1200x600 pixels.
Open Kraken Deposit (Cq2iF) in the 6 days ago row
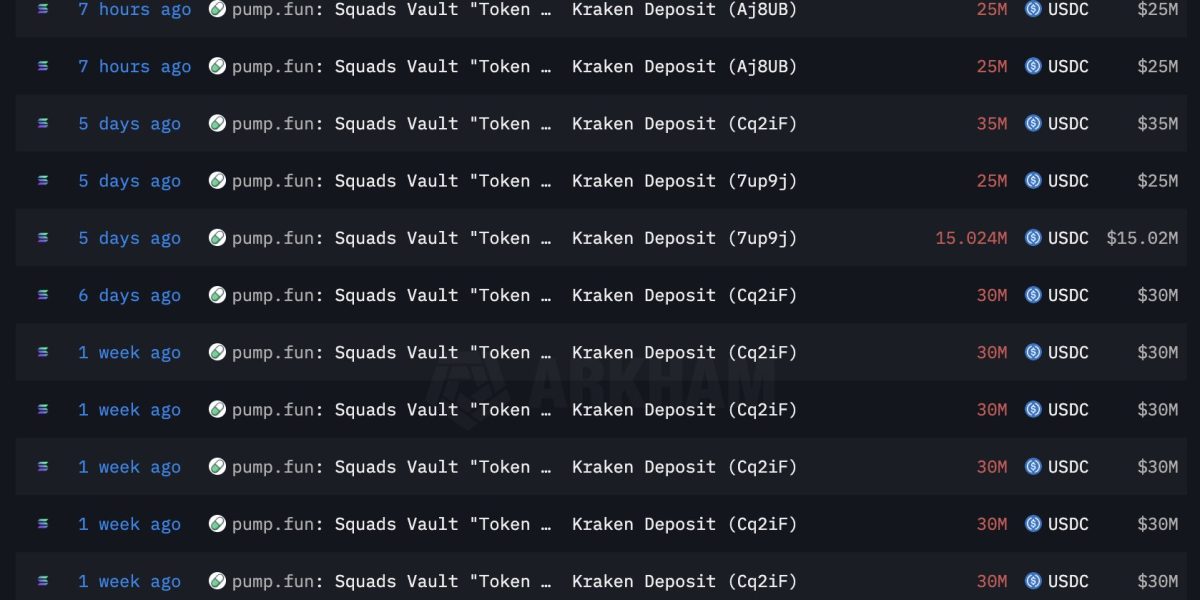684,295
